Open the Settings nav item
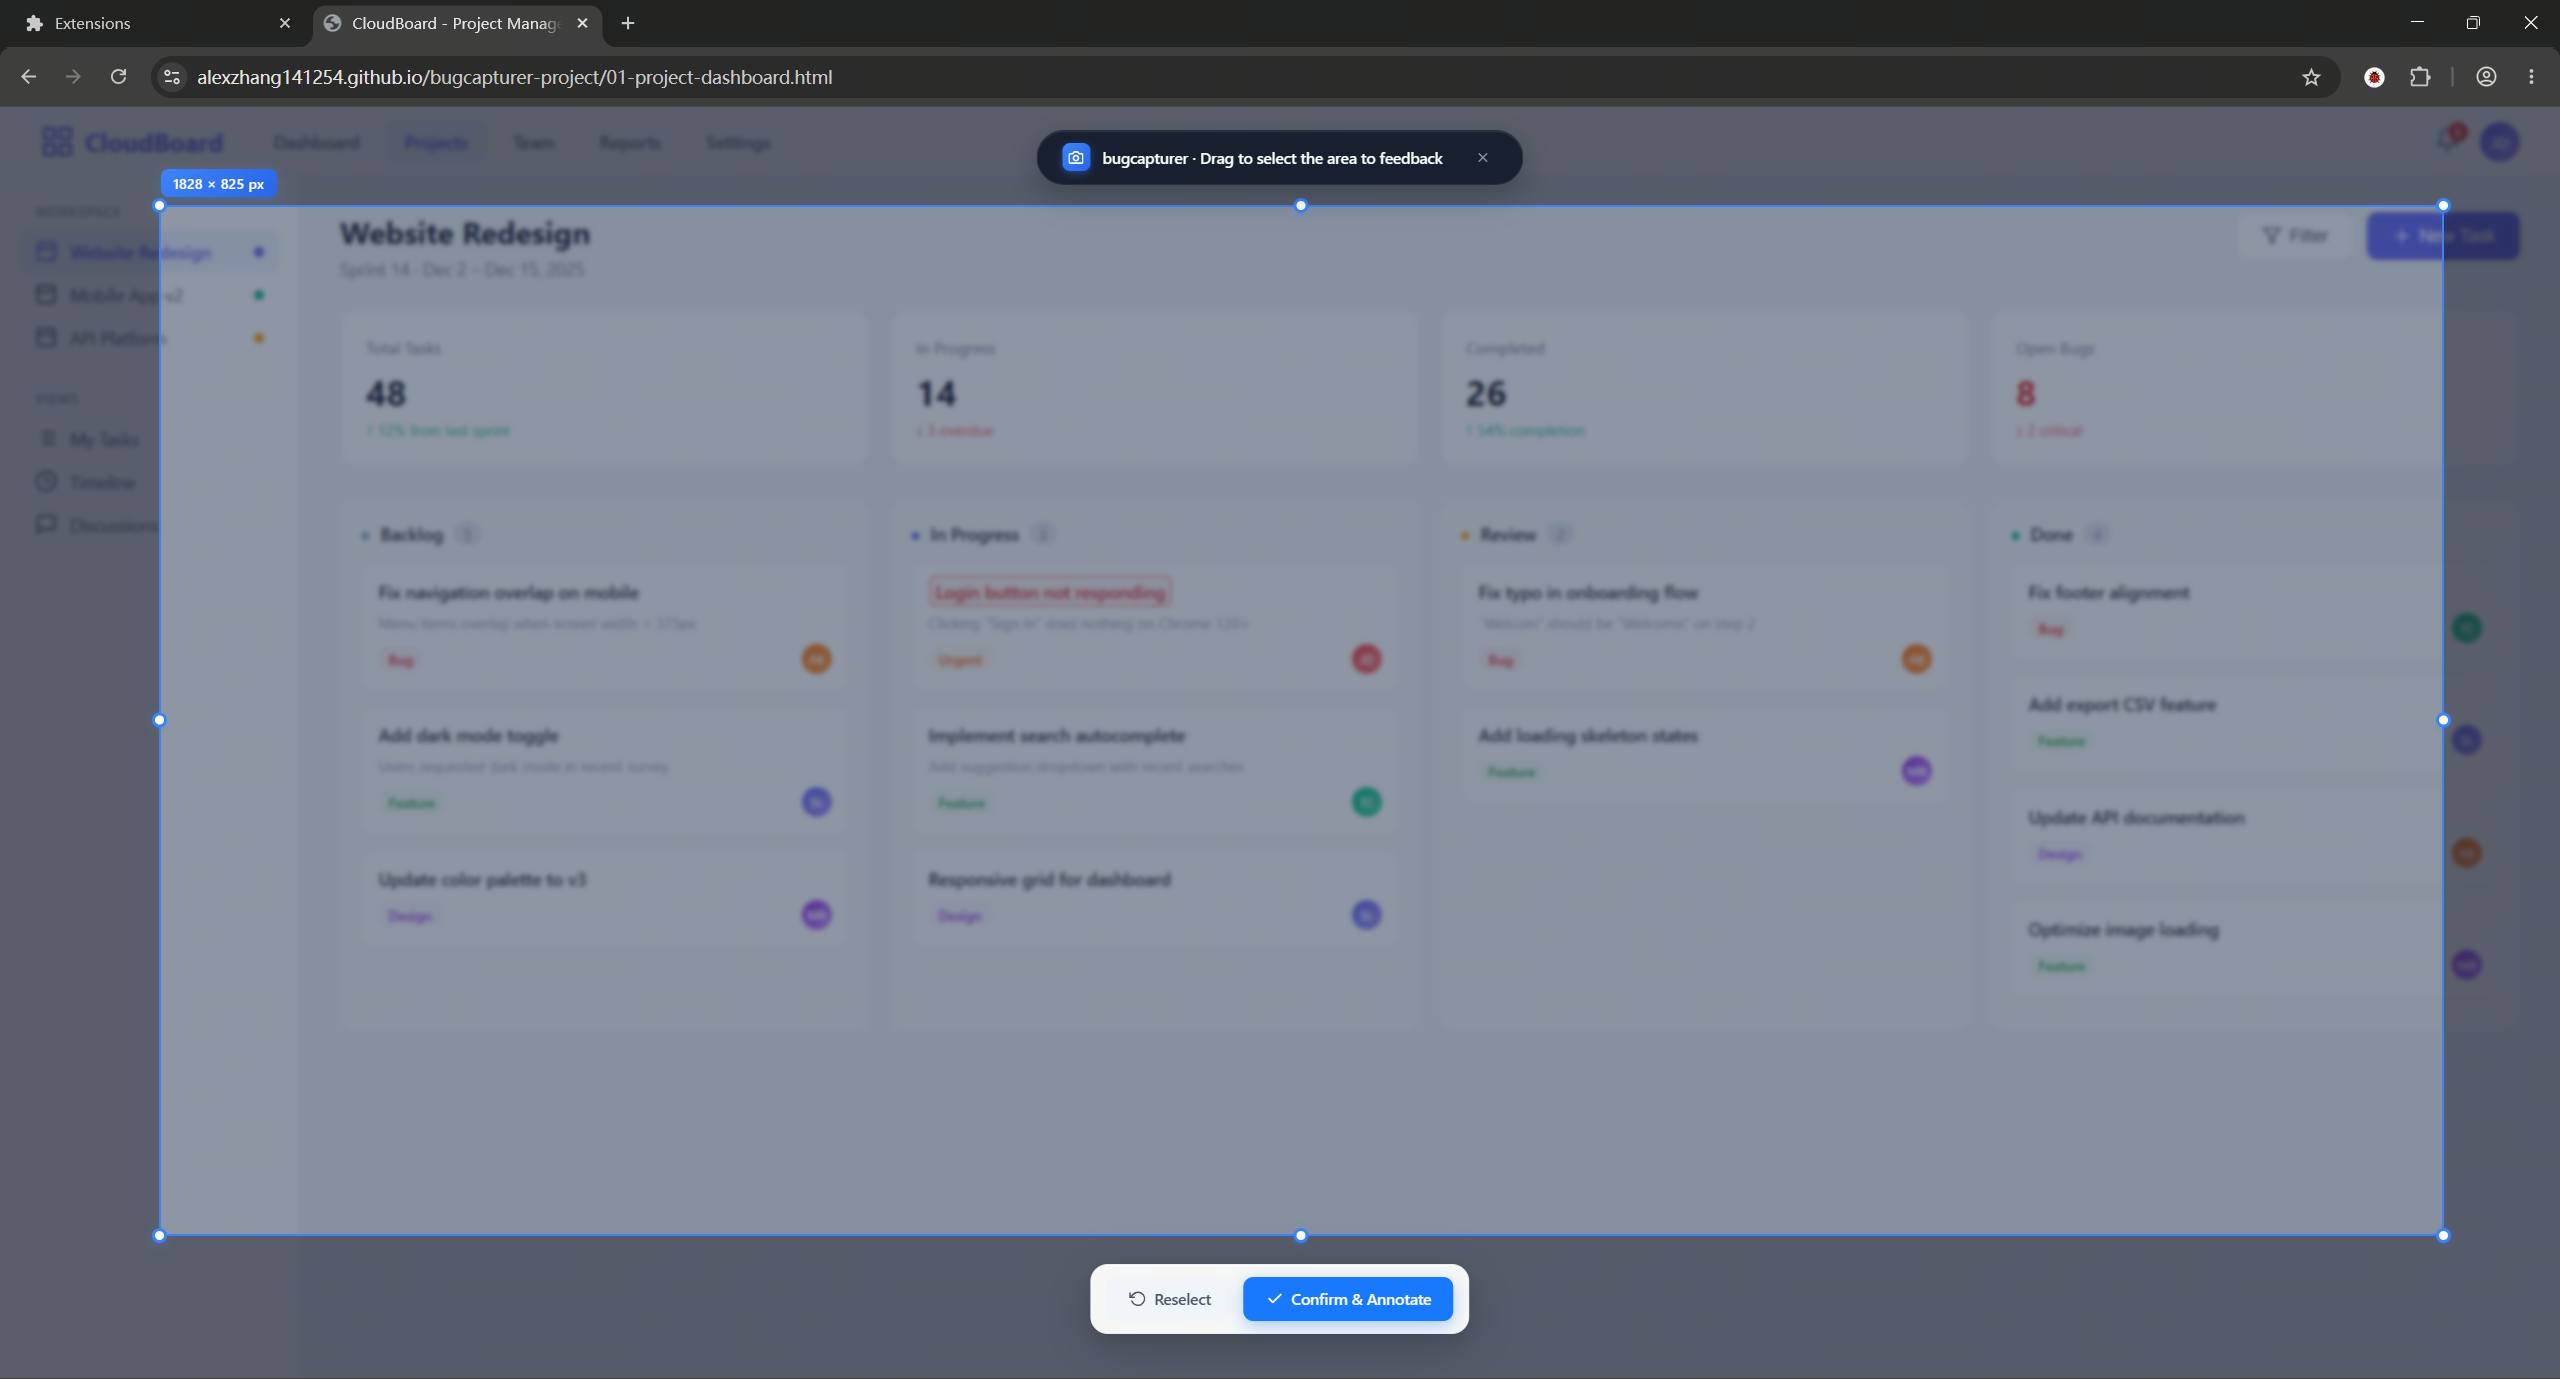 pyautogui.click(x=738, y=143)
